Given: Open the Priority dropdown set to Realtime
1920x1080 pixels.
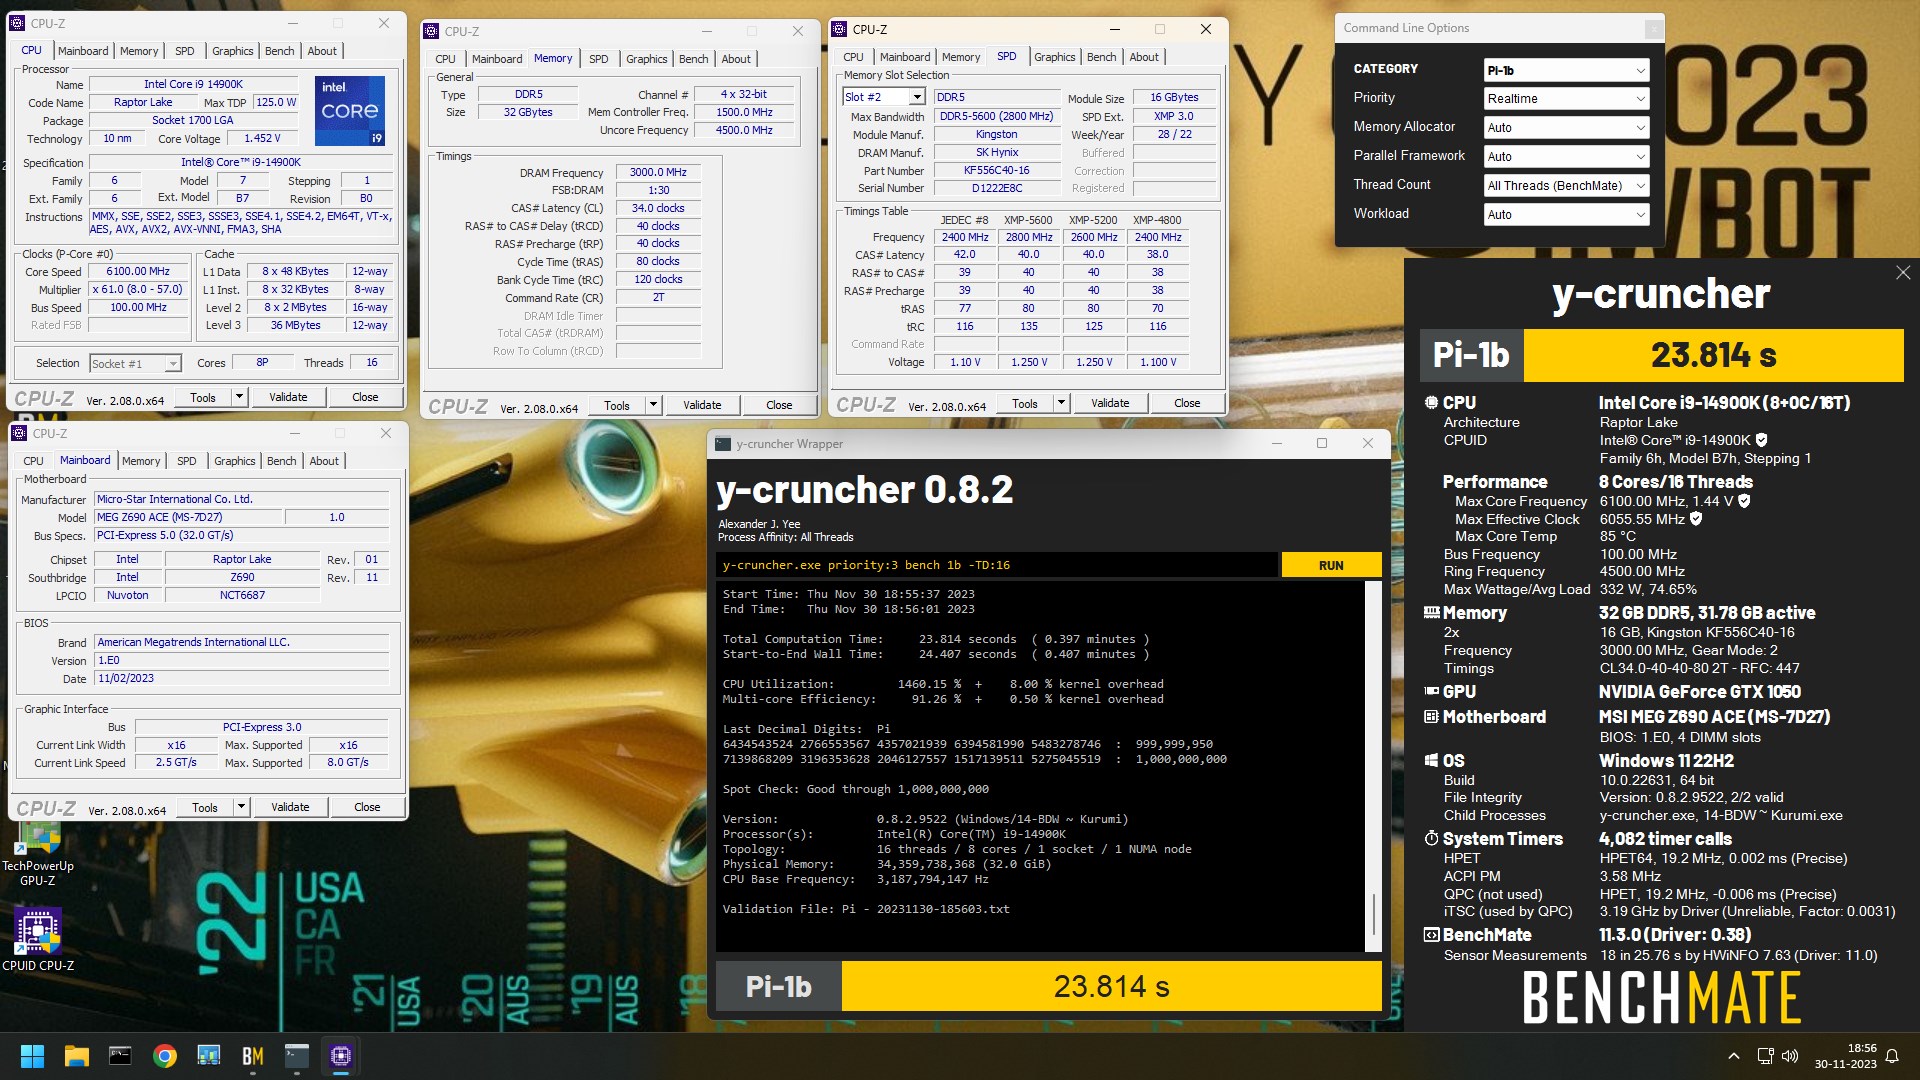Looking at the screenshot, I should 1566,98.
